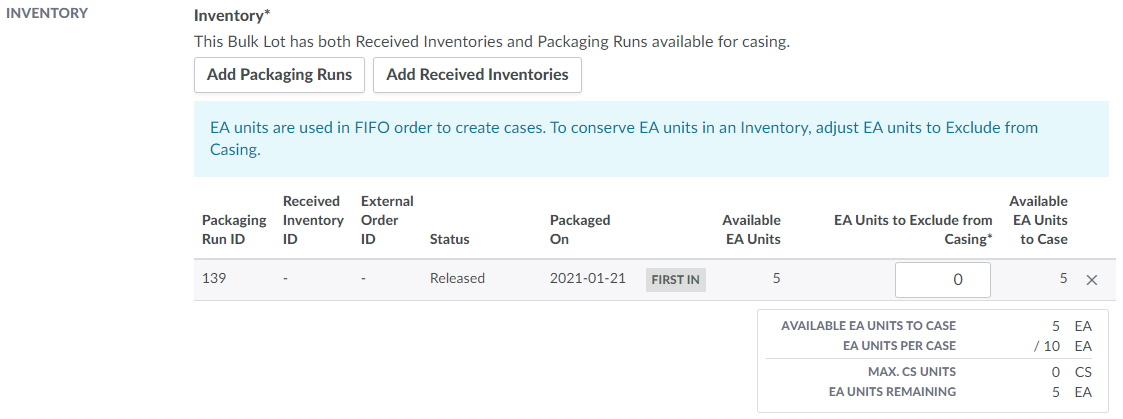Click the EA UNITS PER CASE summary row
The image size is (1123, 419).
coord(933,345)
